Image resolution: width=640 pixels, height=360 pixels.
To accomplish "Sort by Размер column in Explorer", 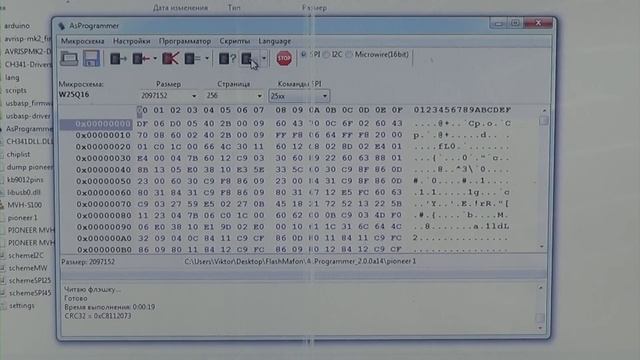I will 314,8.
